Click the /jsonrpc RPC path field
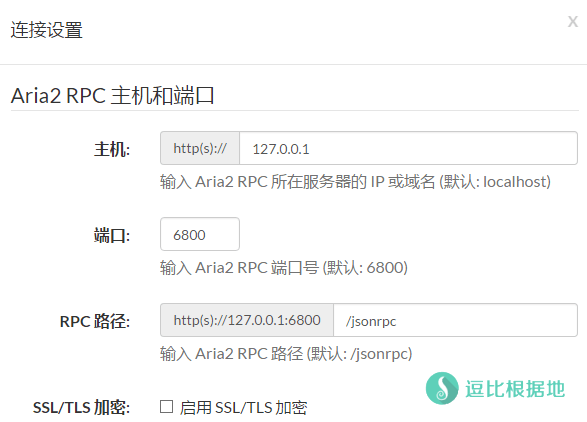The width and height of the screenshot is (587, 422). click(455, 320)
